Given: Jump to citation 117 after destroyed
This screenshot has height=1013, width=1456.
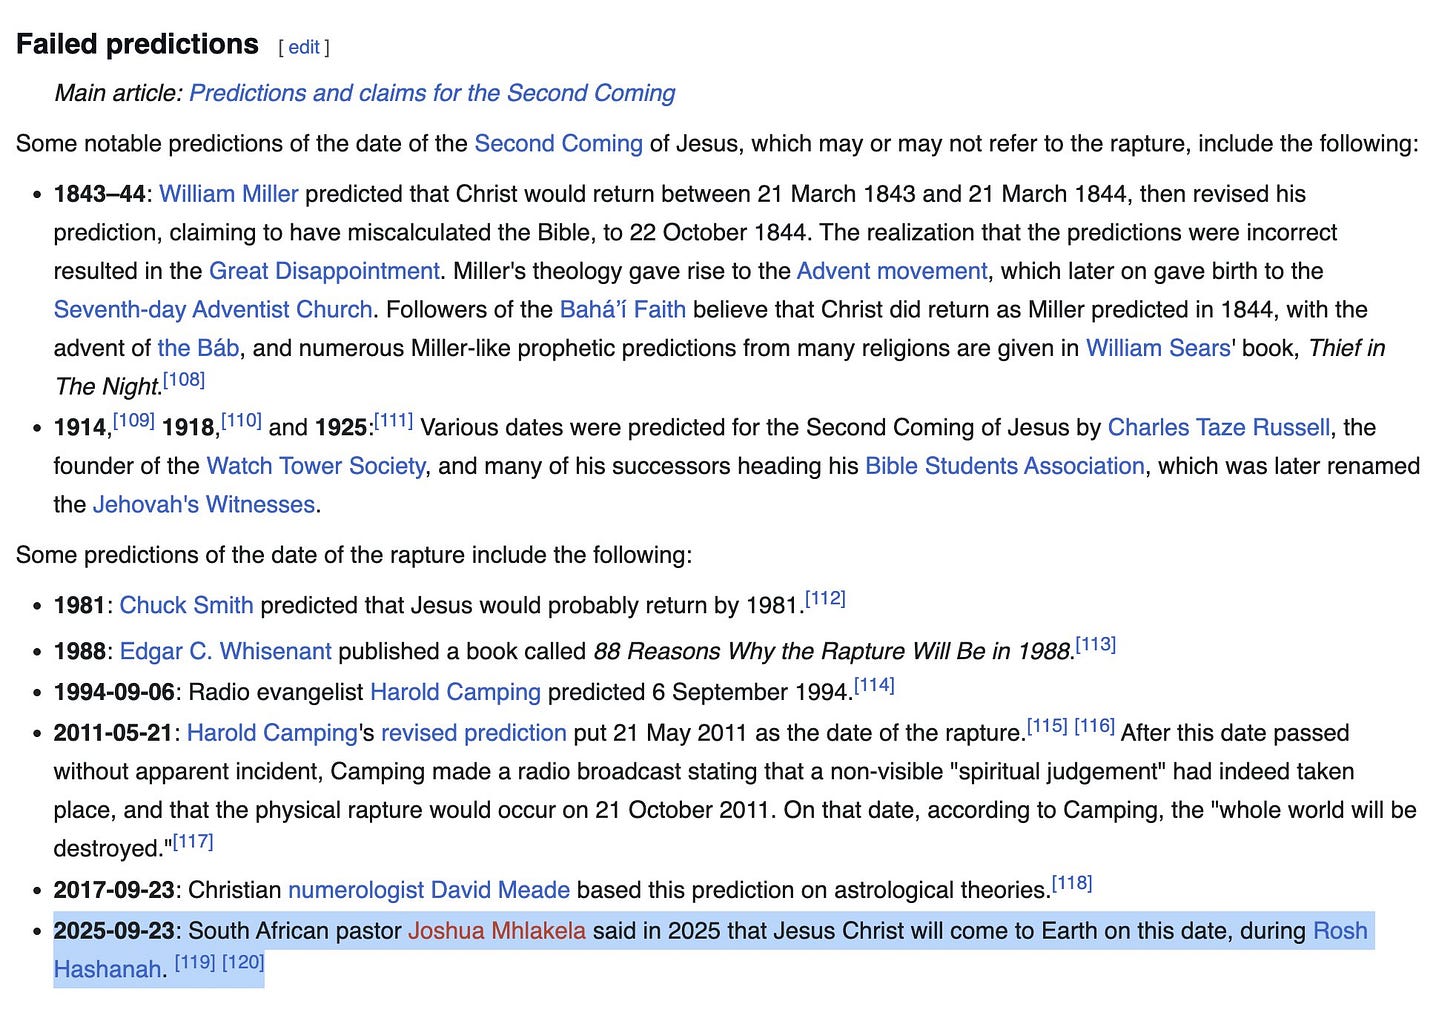Looking at the screenshot, I should (193, 841).
